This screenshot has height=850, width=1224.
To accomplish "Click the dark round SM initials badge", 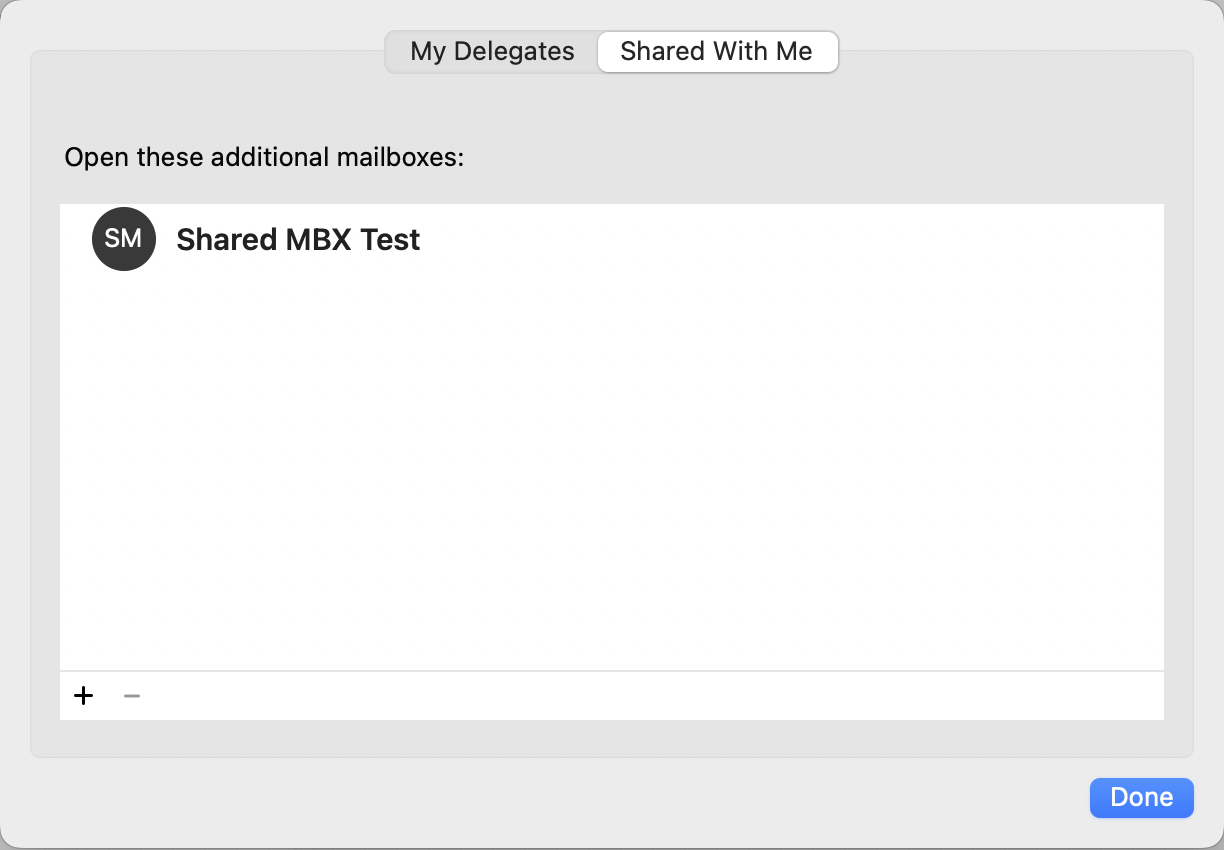I will (124, 239).
